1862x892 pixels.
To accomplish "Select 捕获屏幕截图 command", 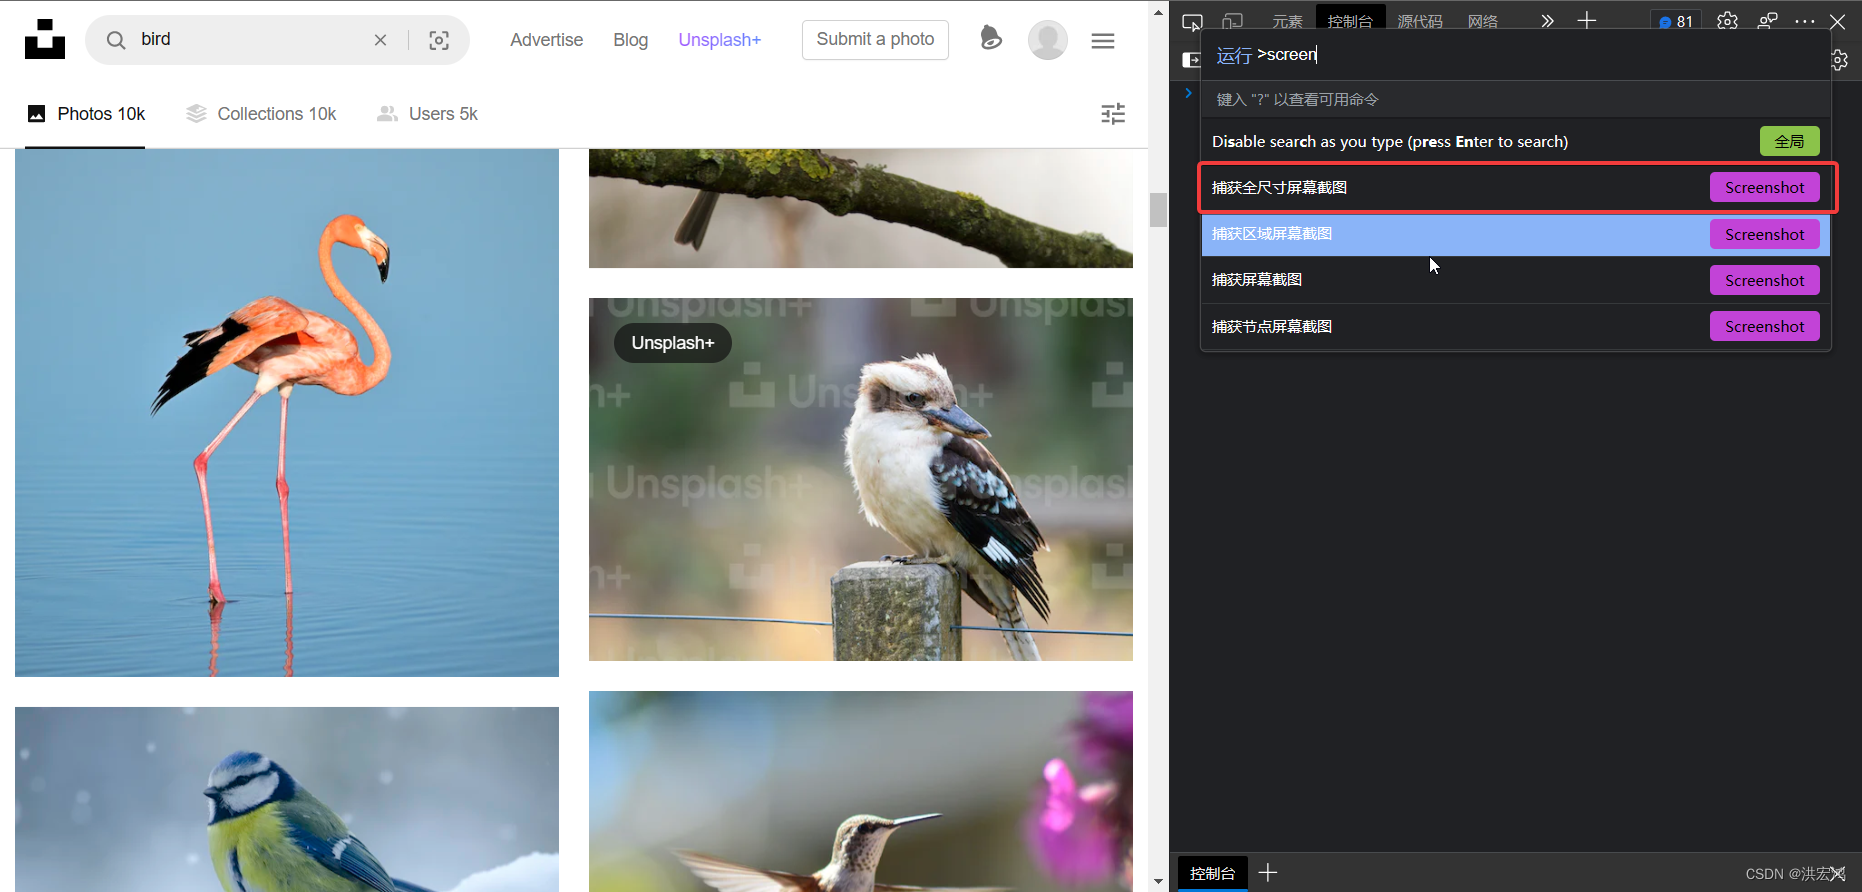I will coord(1516,280).
